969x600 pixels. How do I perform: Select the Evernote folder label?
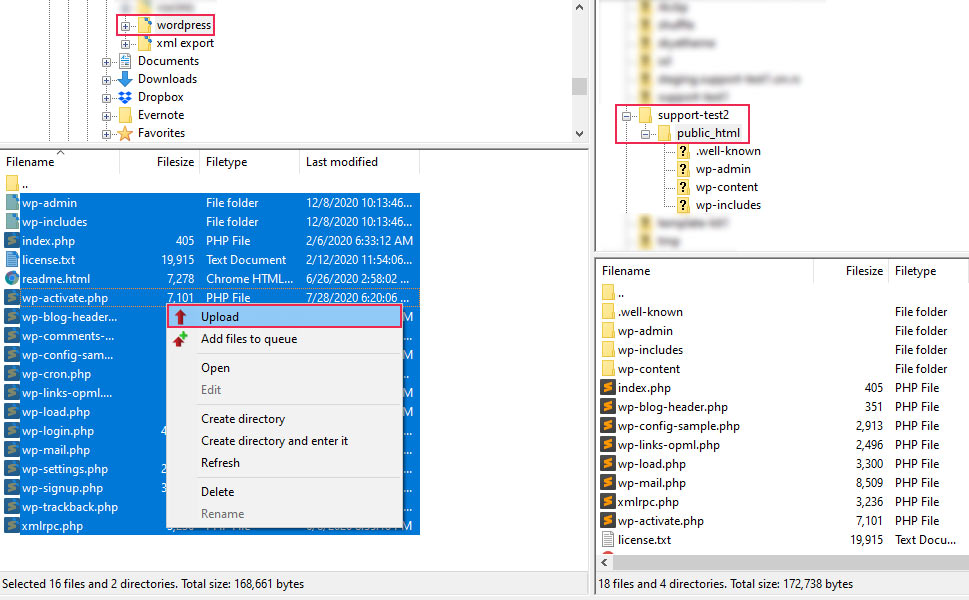click(x=161, y=115)
